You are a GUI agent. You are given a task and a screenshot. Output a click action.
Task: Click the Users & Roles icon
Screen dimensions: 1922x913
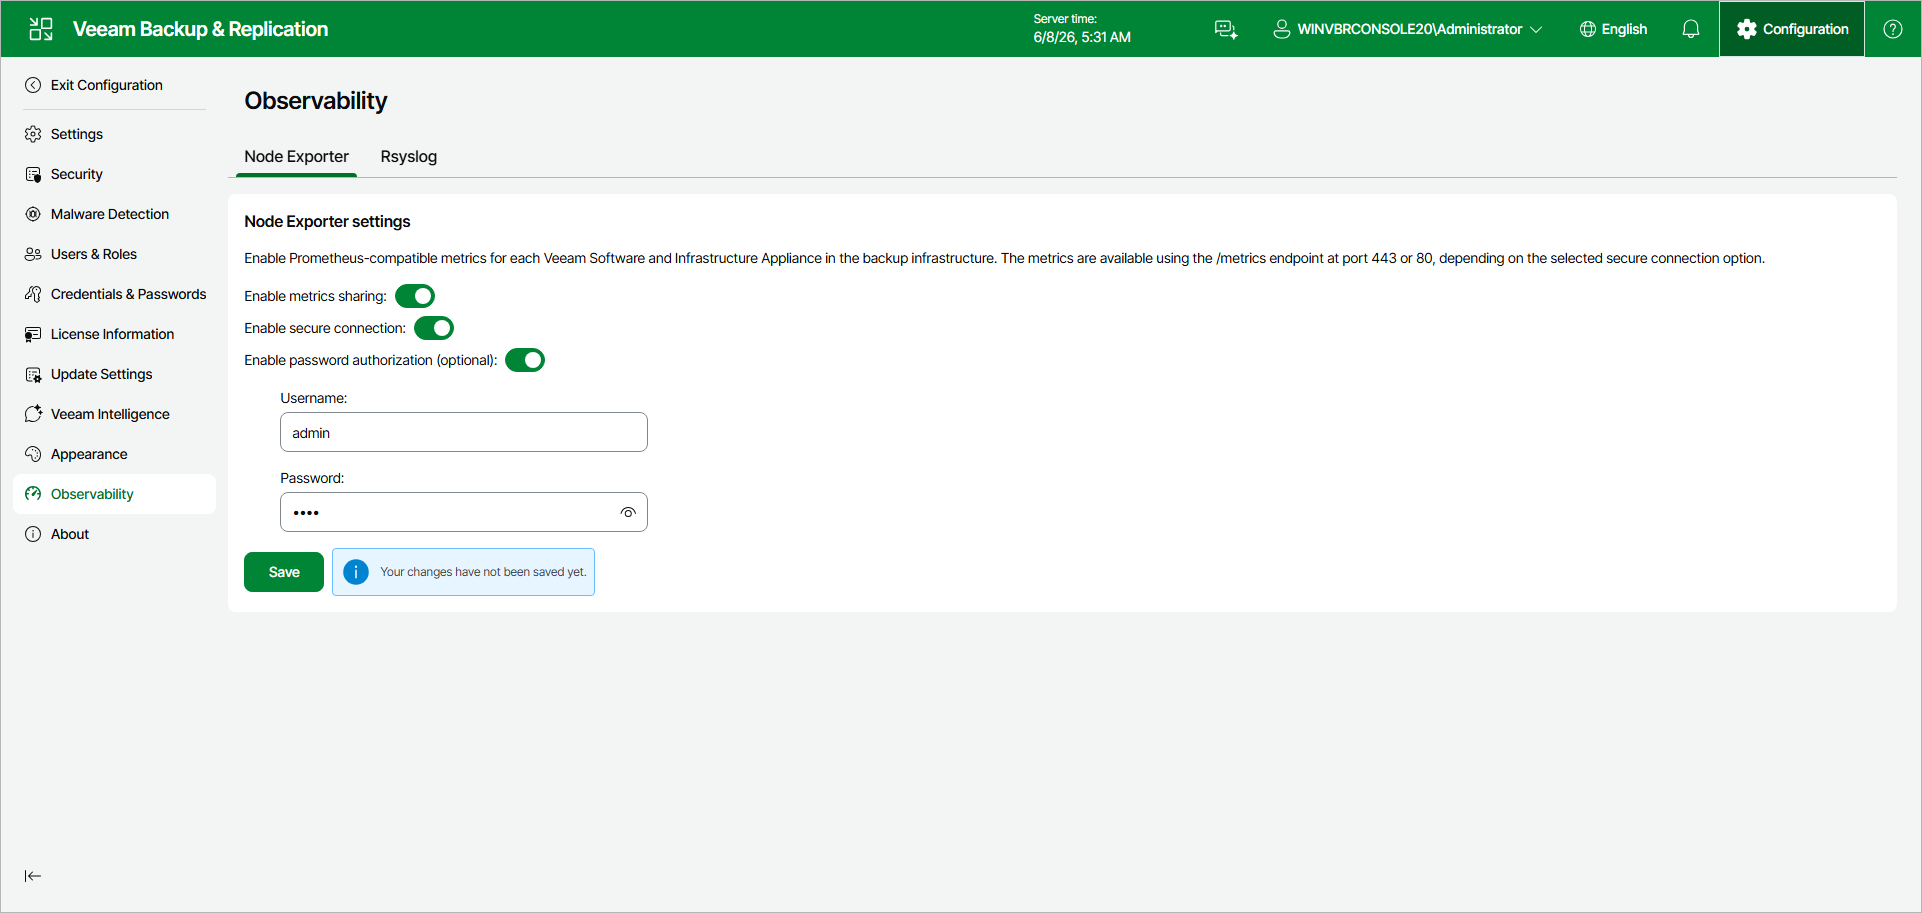point(33,254)
